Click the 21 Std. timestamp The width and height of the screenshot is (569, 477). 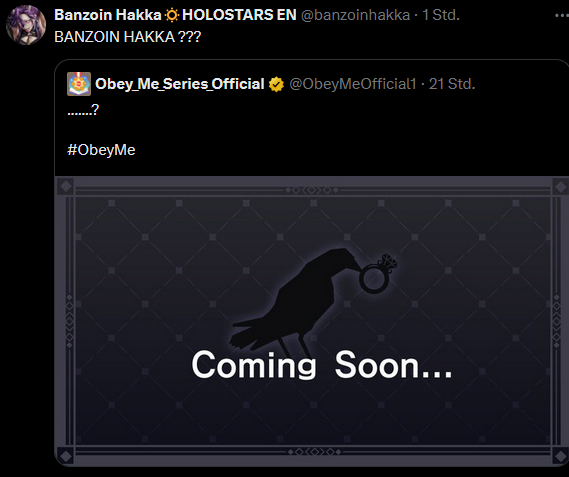click(452, 84)
